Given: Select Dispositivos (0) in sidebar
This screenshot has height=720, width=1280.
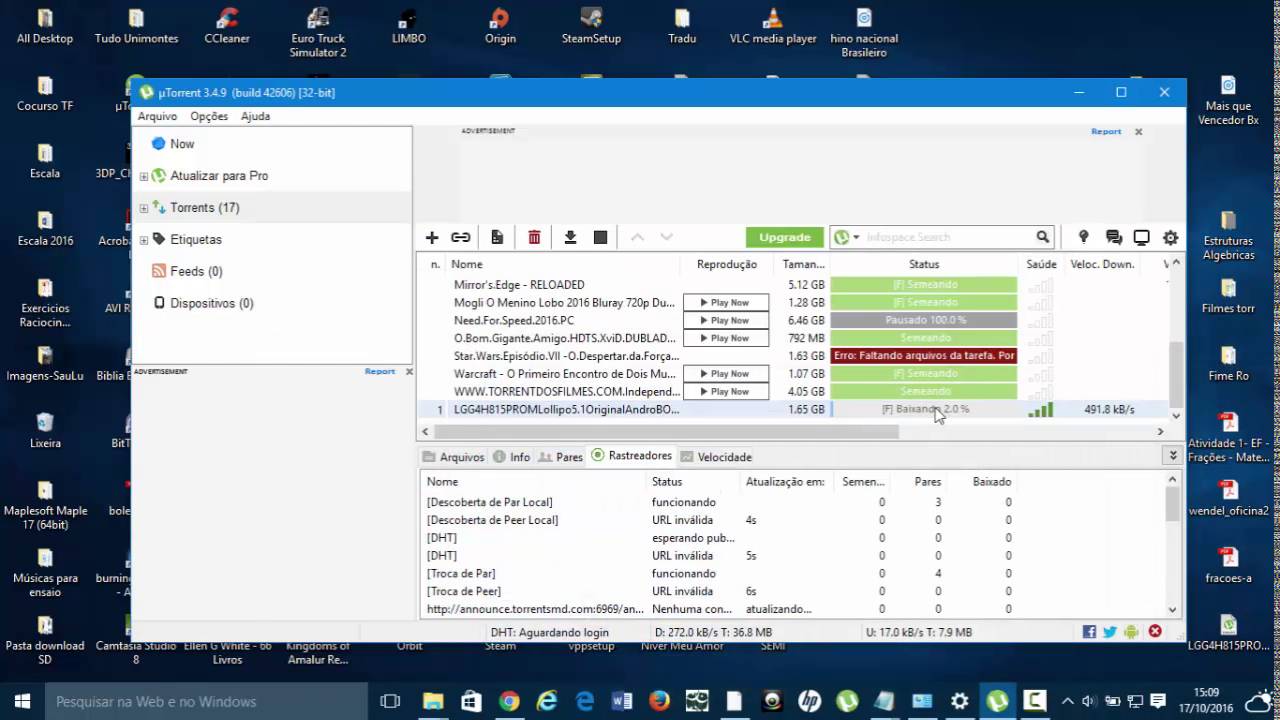Looking at the screenshot, I should [x=212, y=303].
